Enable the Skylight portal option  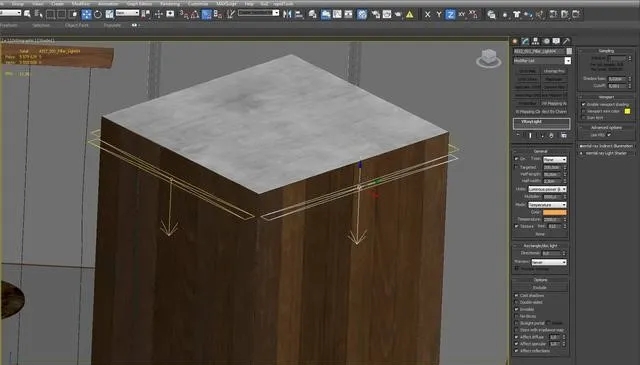(516, 323)
